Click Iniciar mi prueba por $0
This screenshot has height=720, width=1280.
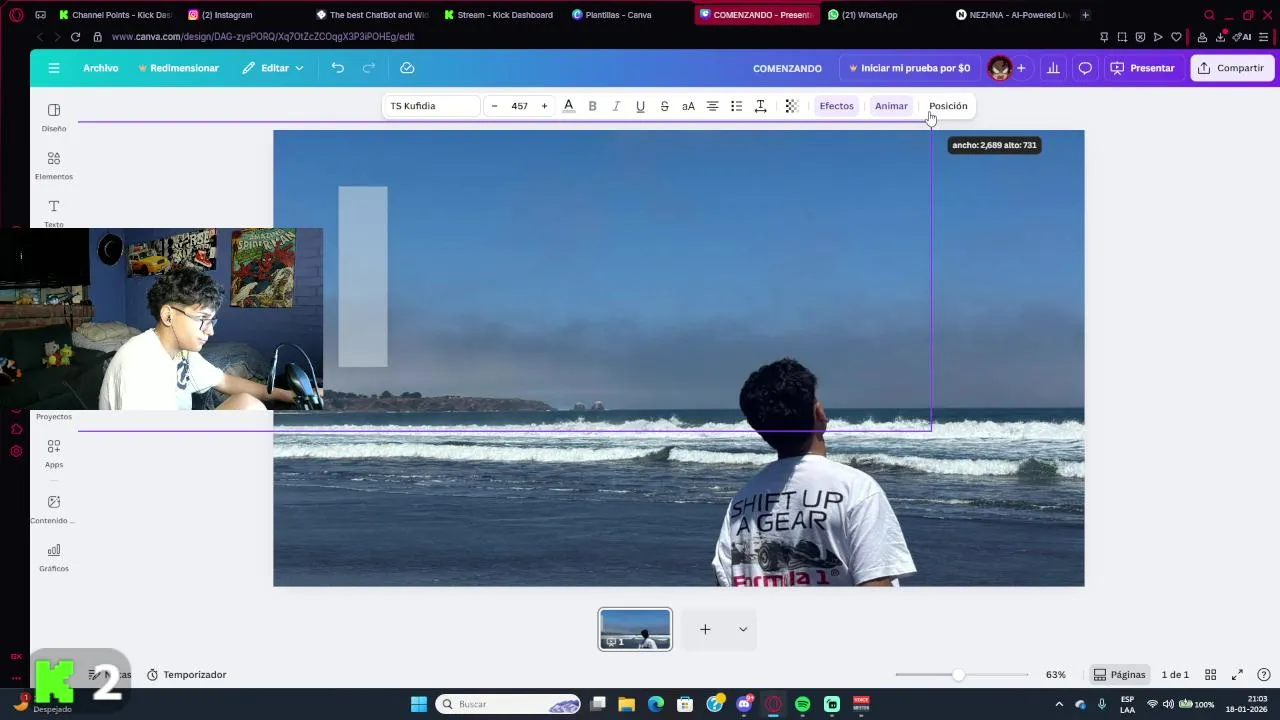(x=909, y=68)
